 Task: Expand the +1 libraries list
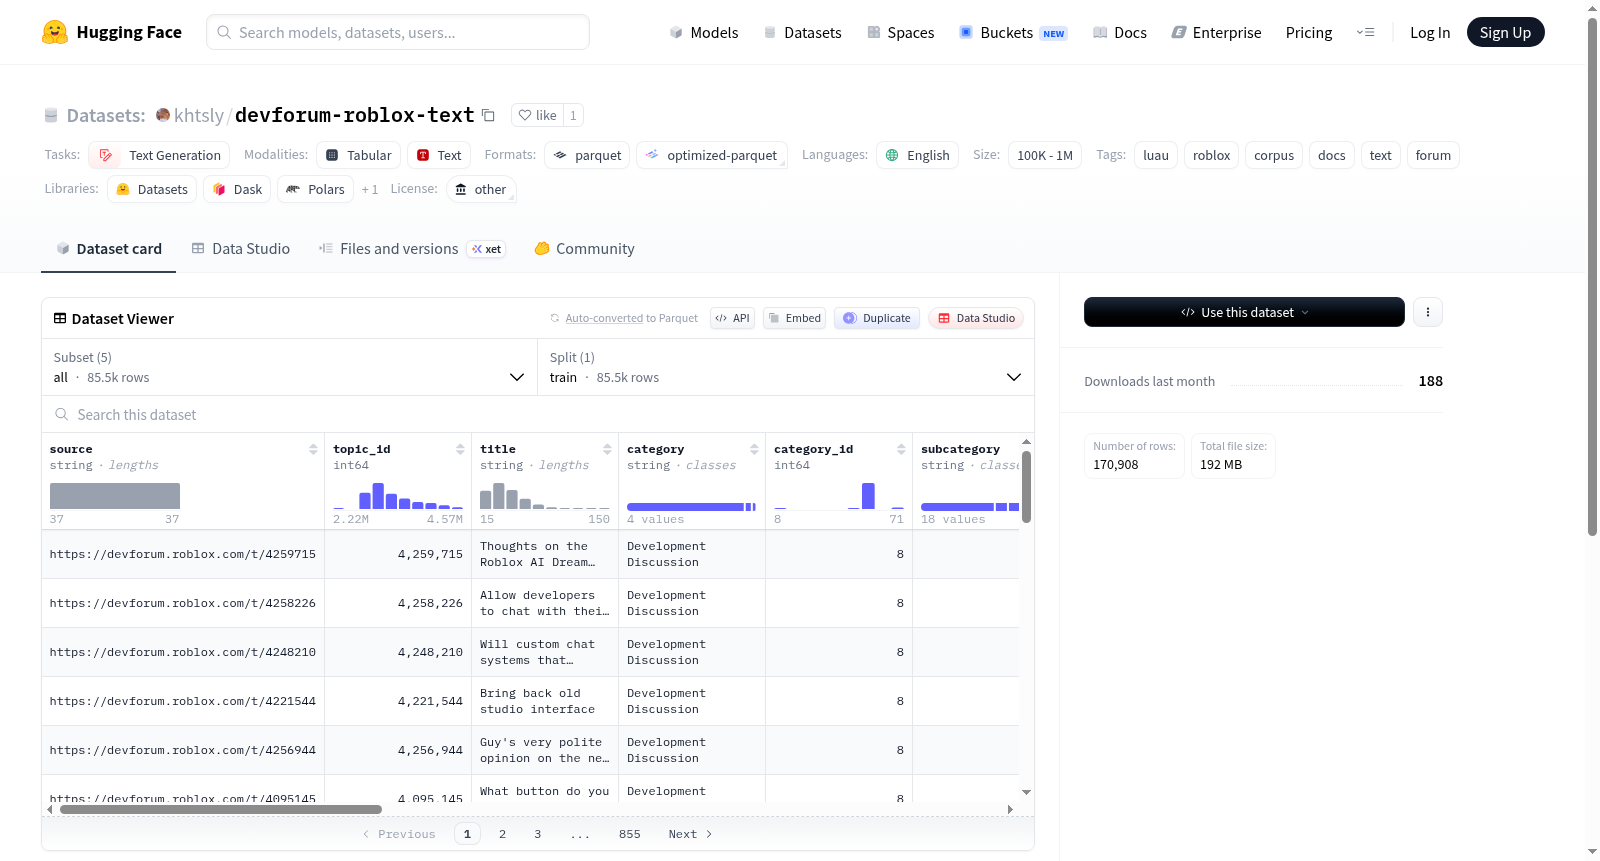(x=370, y=189)
